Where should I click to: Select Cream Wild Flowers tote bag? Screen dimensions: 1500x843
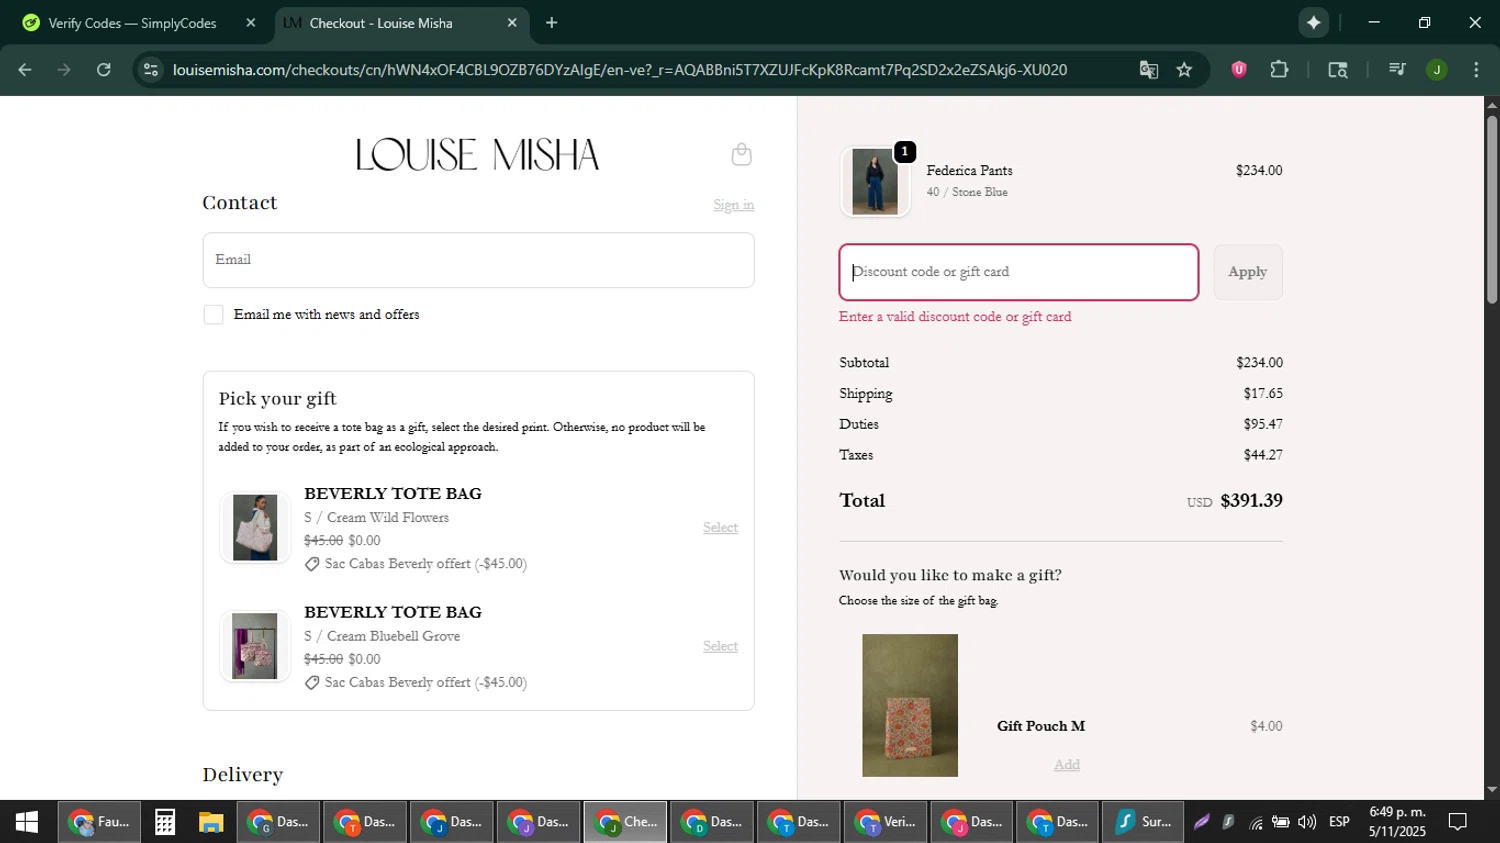[720, 527]
